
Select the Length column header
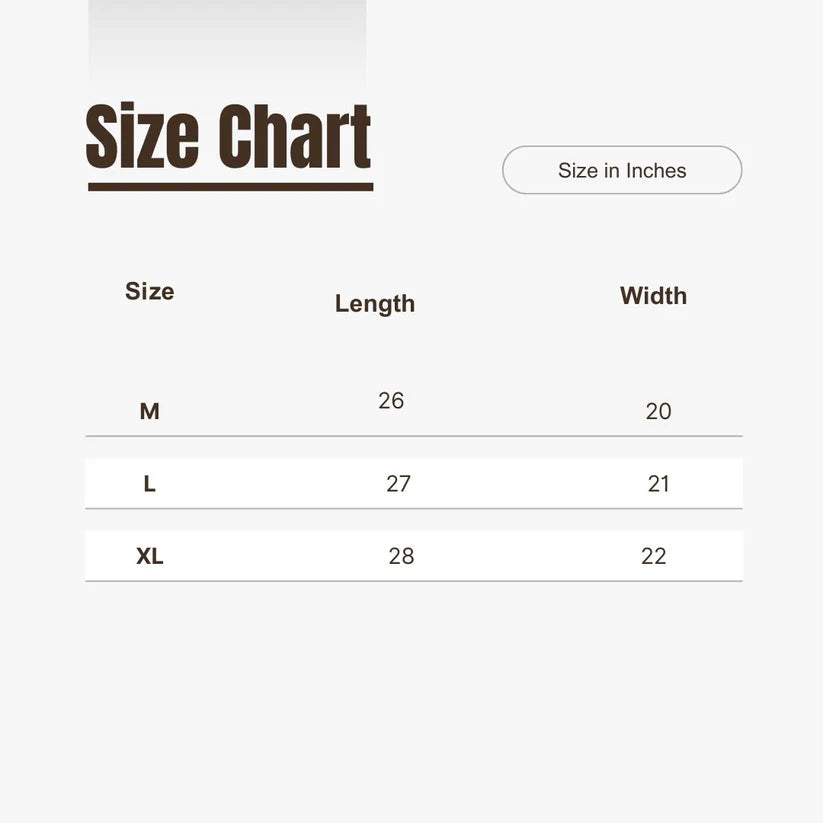(x=375, y=304)
